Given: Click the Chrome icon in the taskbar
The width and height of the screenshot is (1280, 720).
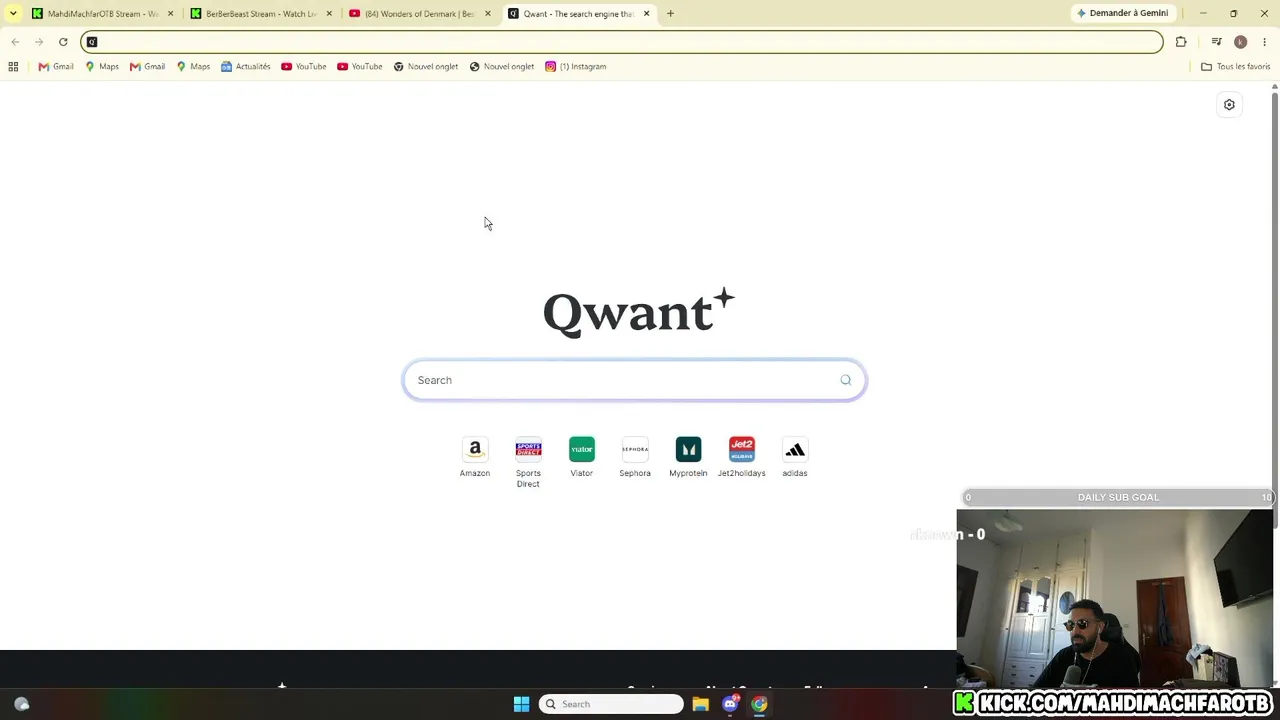Looking at the screenshot, I should point(759,704).
